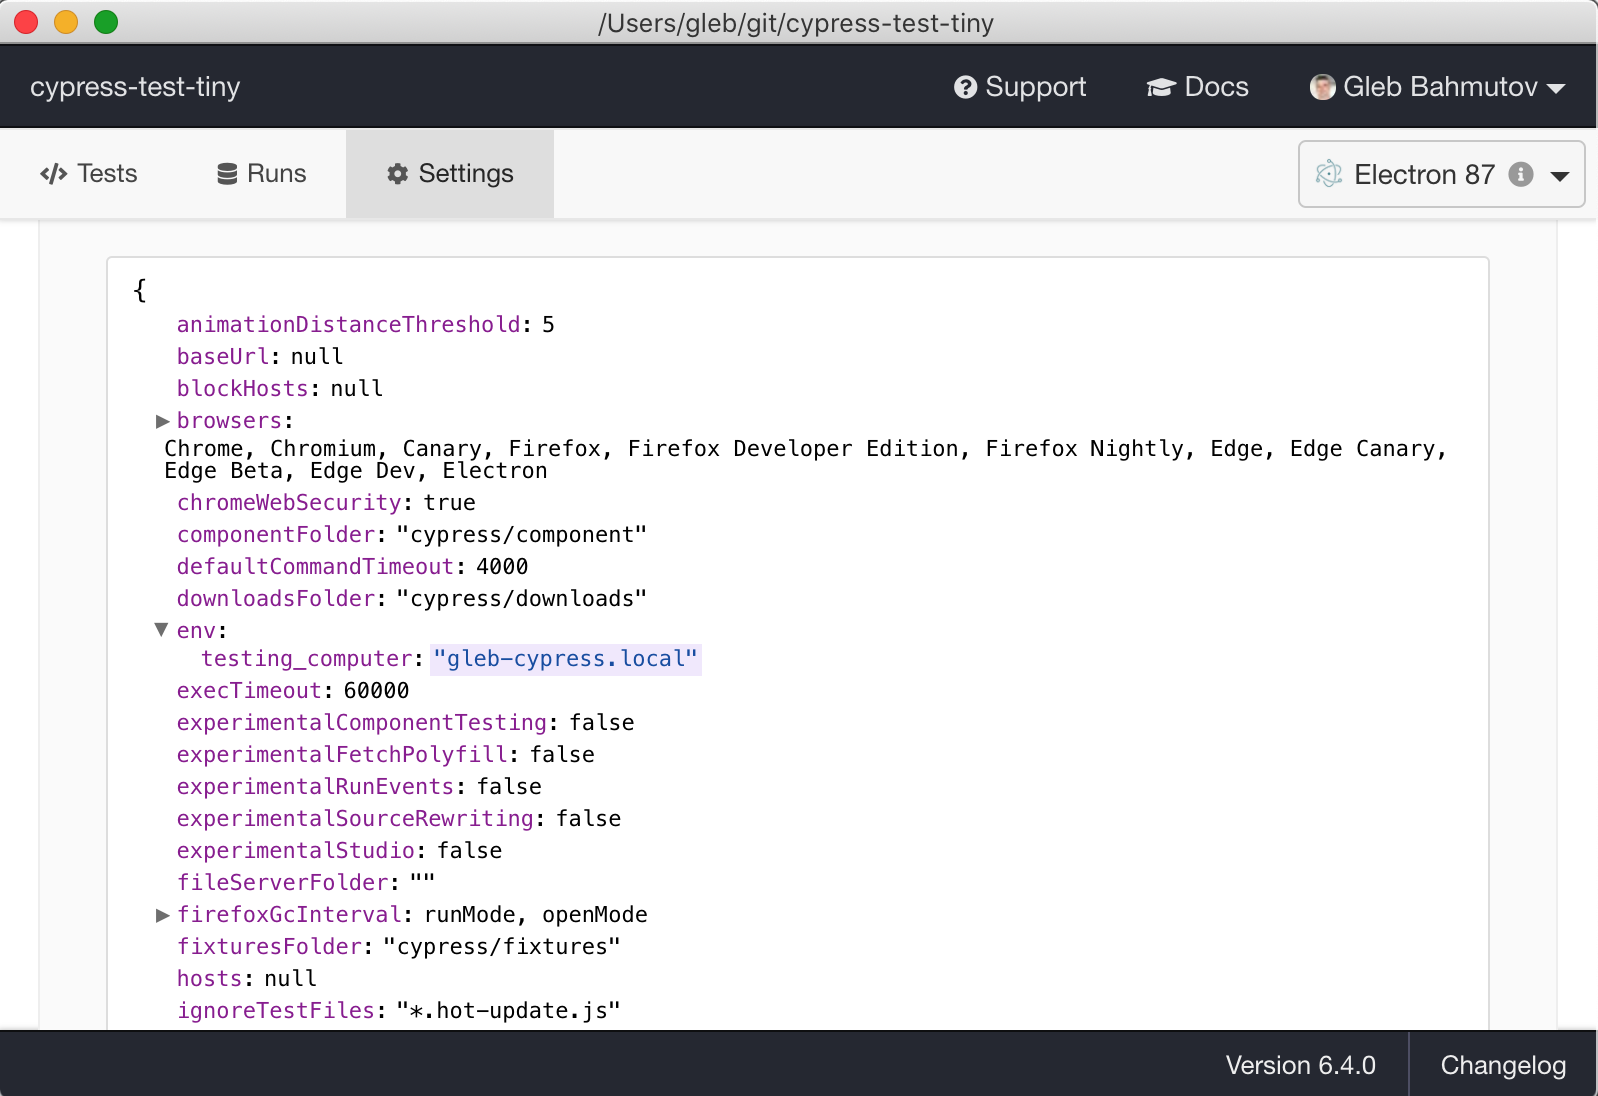
Task: Click the yellow macOS minimize button
Action: point(66,22)
